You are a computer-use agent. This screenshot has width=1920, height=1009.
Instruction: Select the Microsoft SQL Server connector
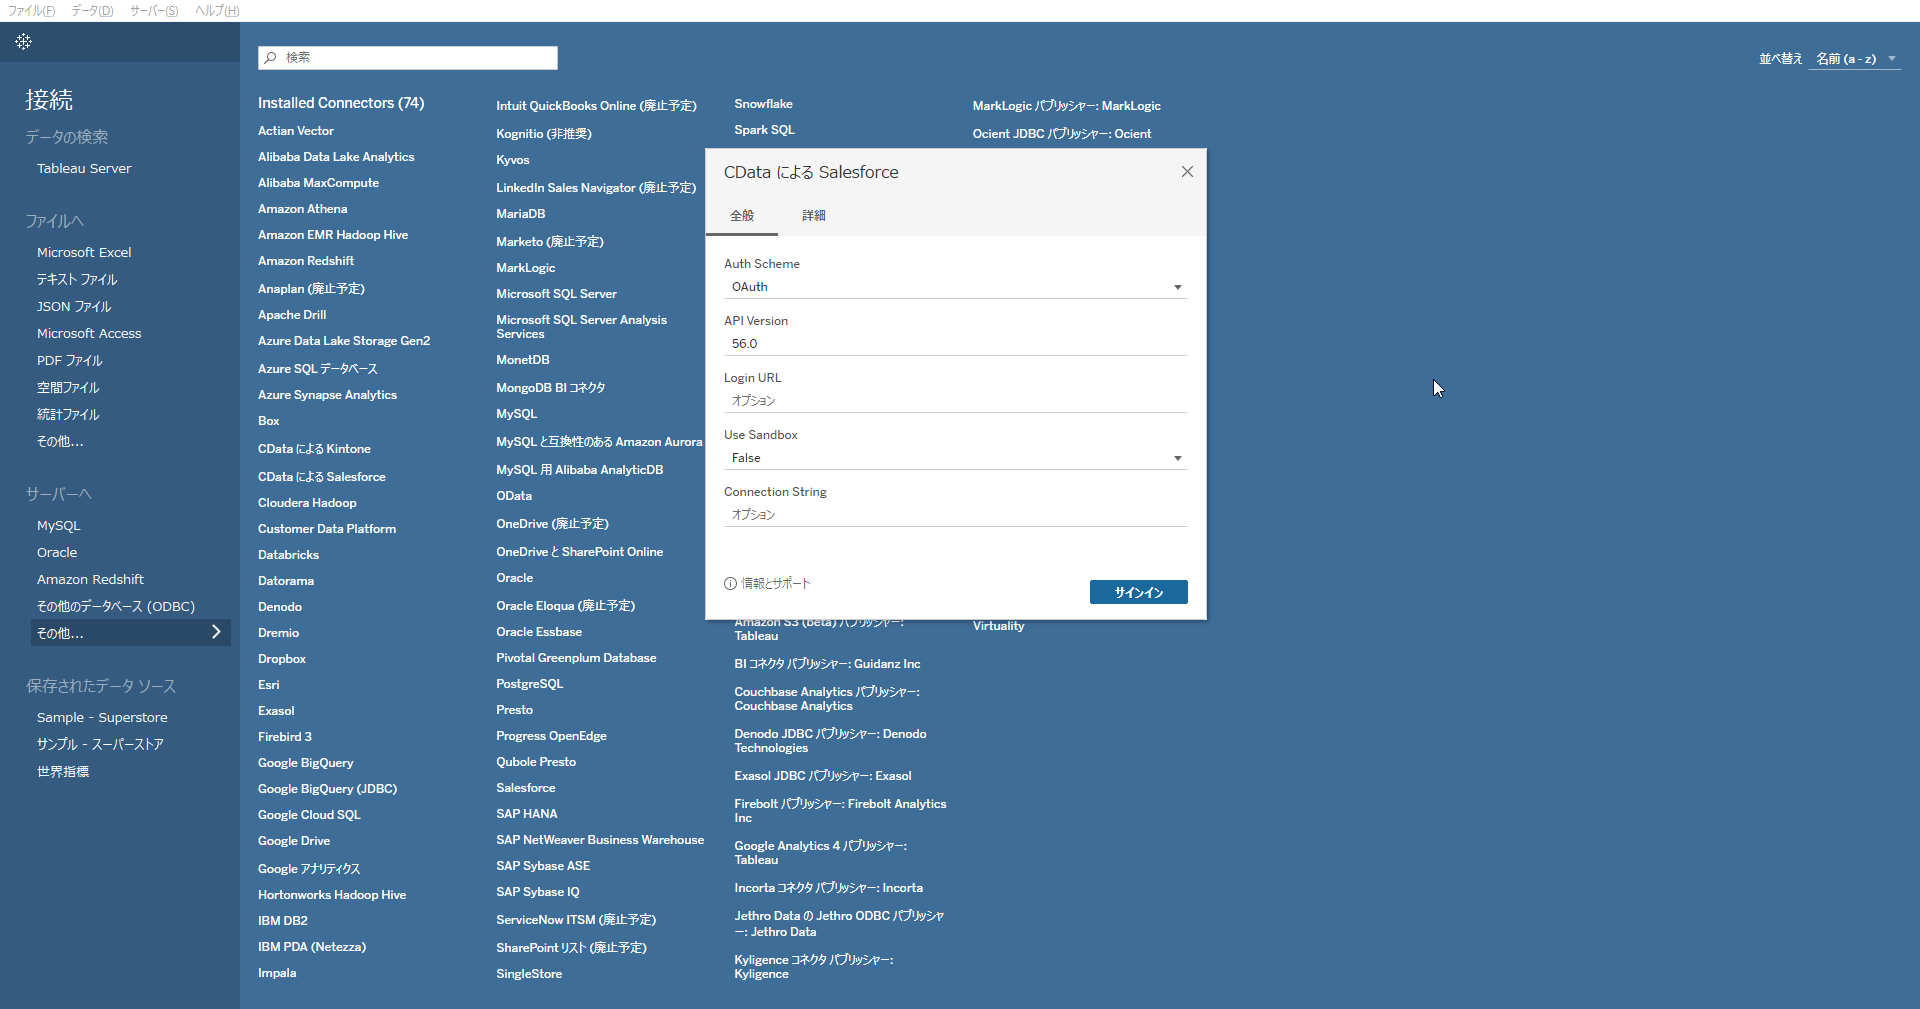click(x=556, y=294)
